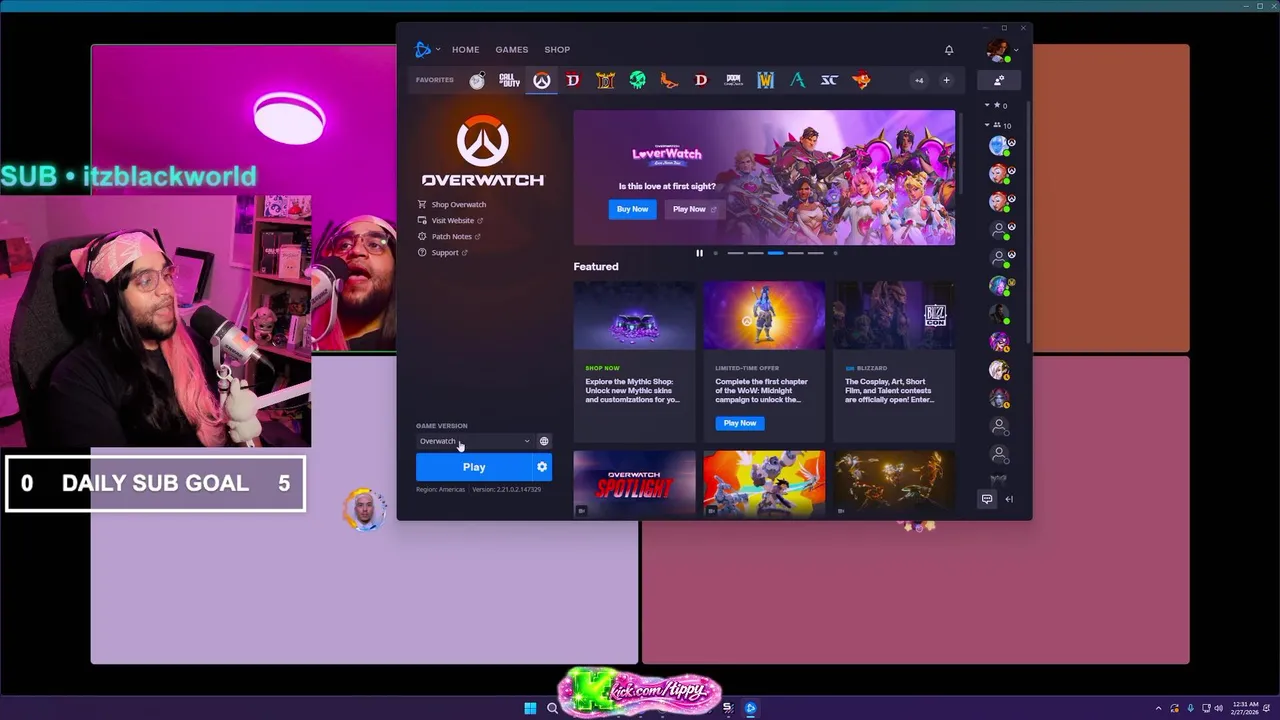Open the Patch Notes link
The height and width of the screenshot is (720, 1280).
(x=449, y=236)
